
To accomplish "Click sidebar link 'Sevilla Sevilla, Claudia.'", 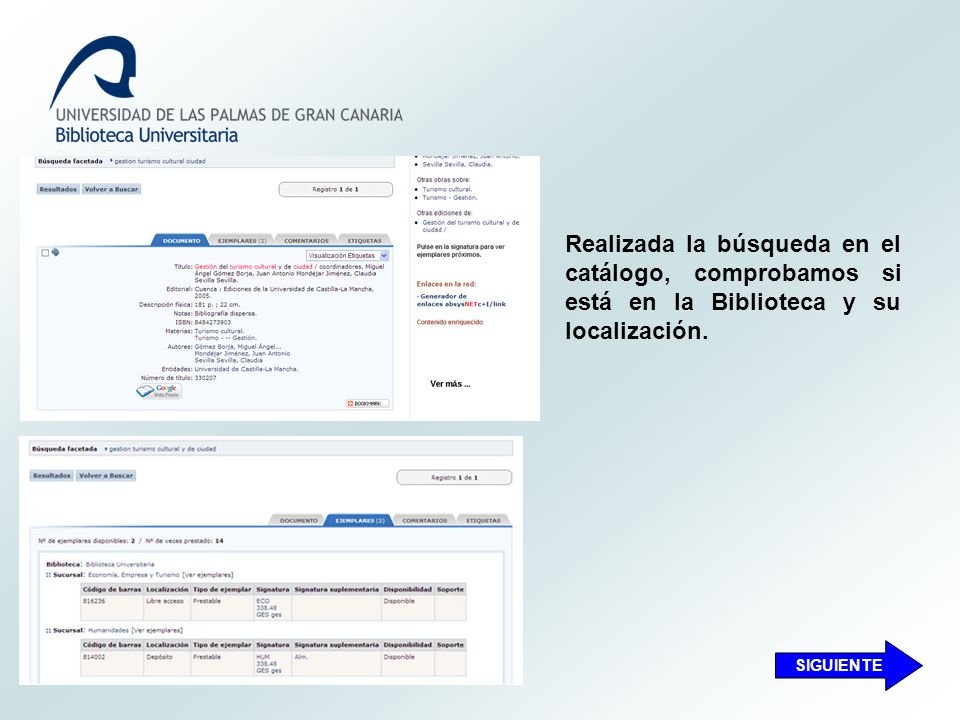I will coord(457,164).
